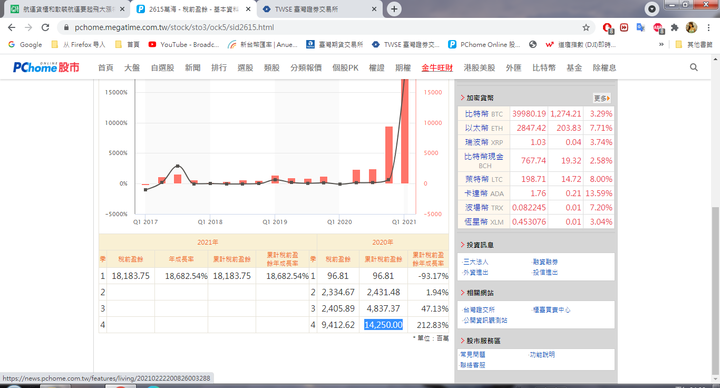720x388 pixels.
Task: Open a new browser tab
Action: tap(394, 9)
